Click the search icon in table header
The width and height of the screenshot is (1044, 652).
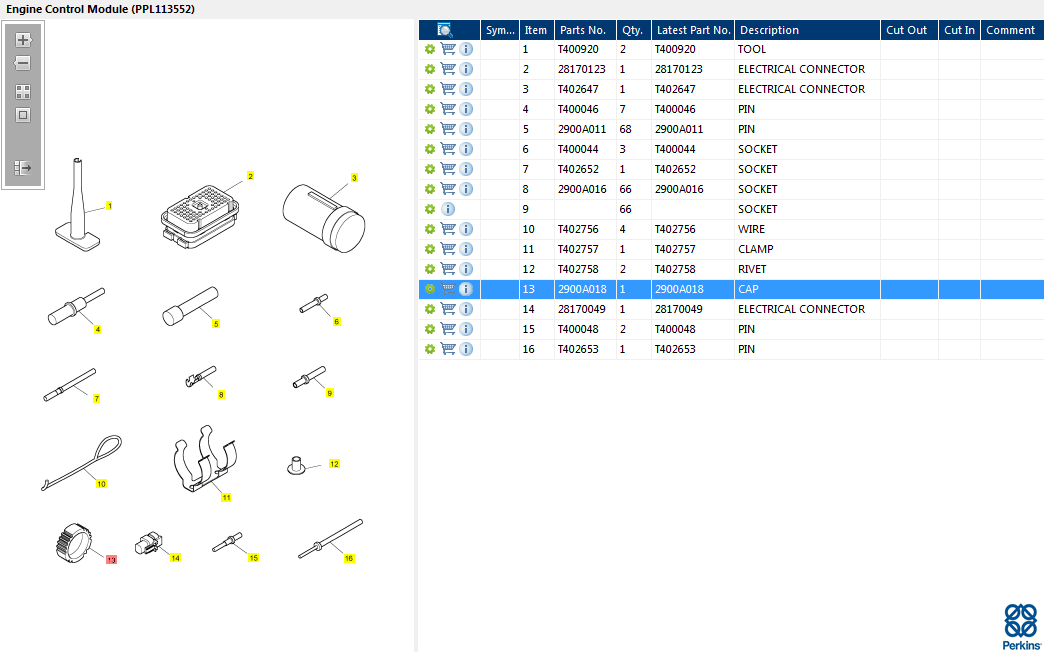point(445,30)
